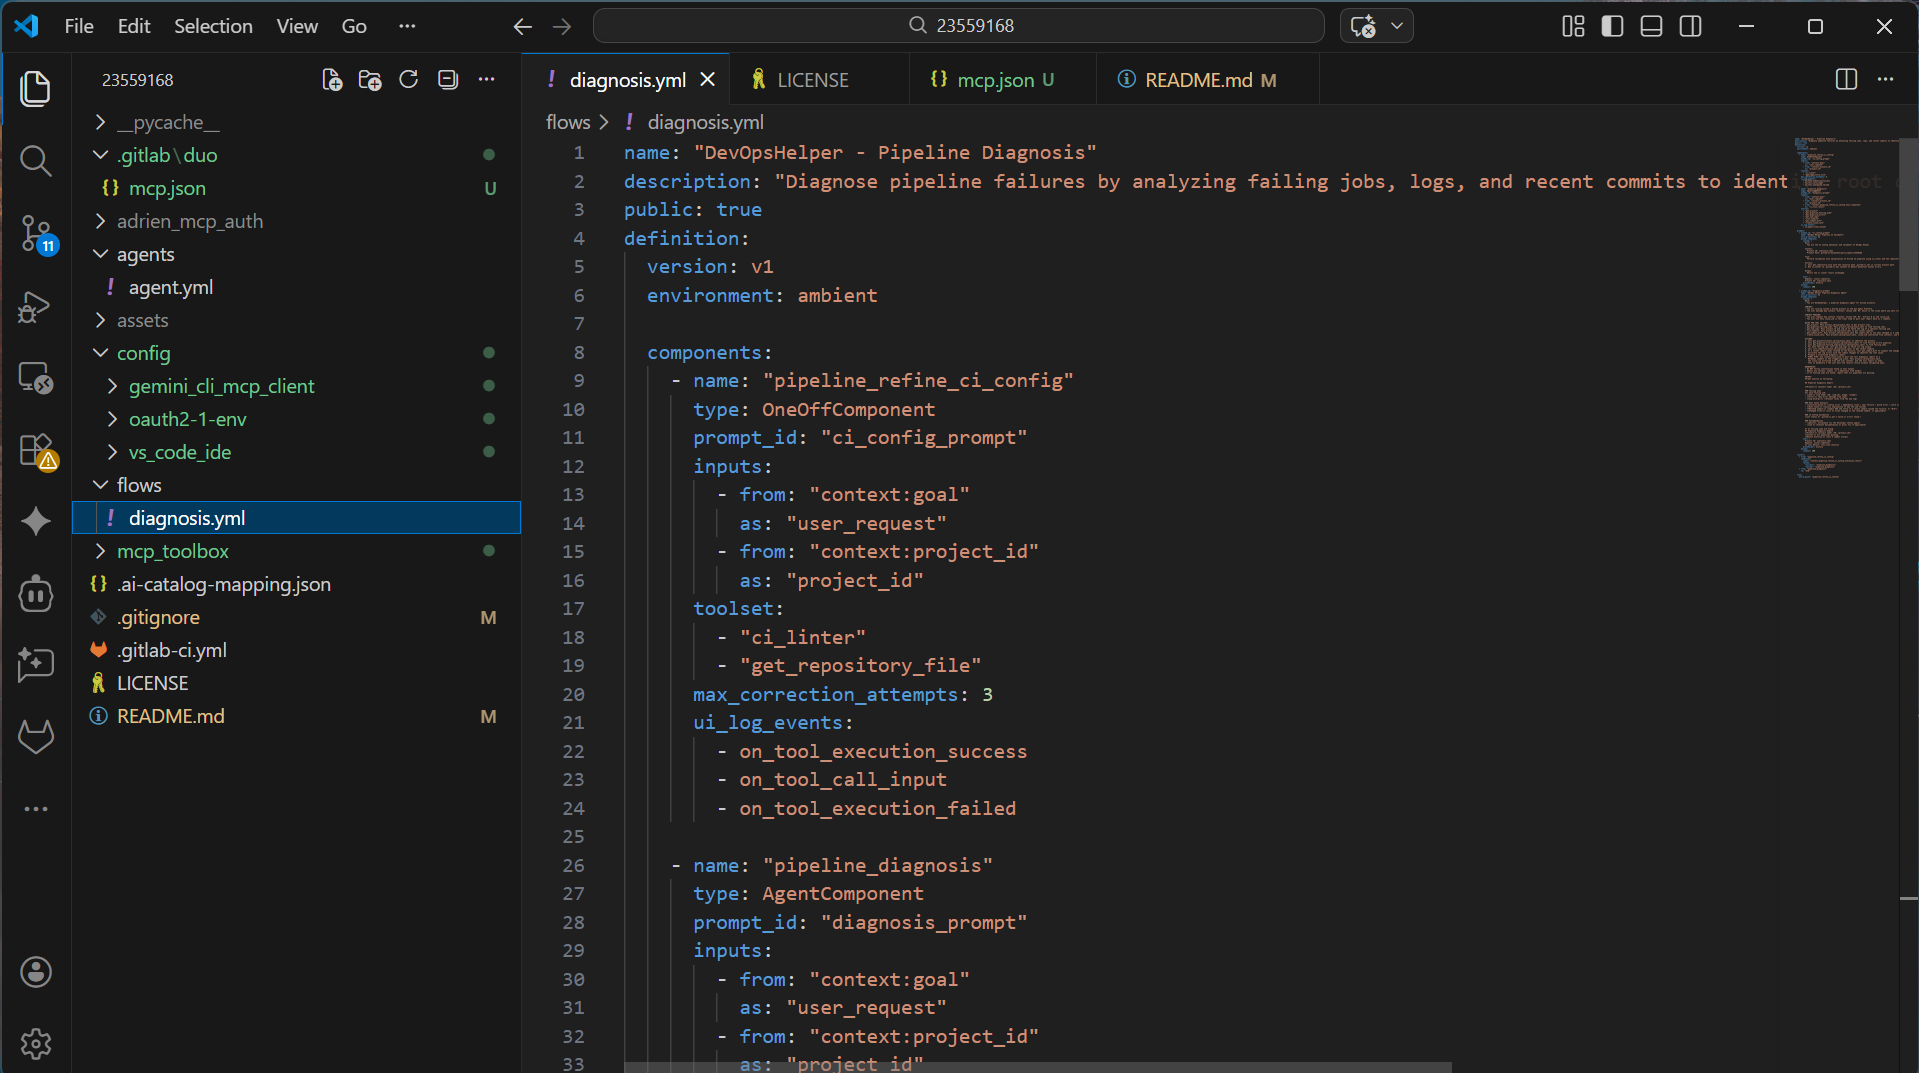This screenshot has width=1919, height=1073.
Task: Click the command center search box
Action: click(958, 26)
